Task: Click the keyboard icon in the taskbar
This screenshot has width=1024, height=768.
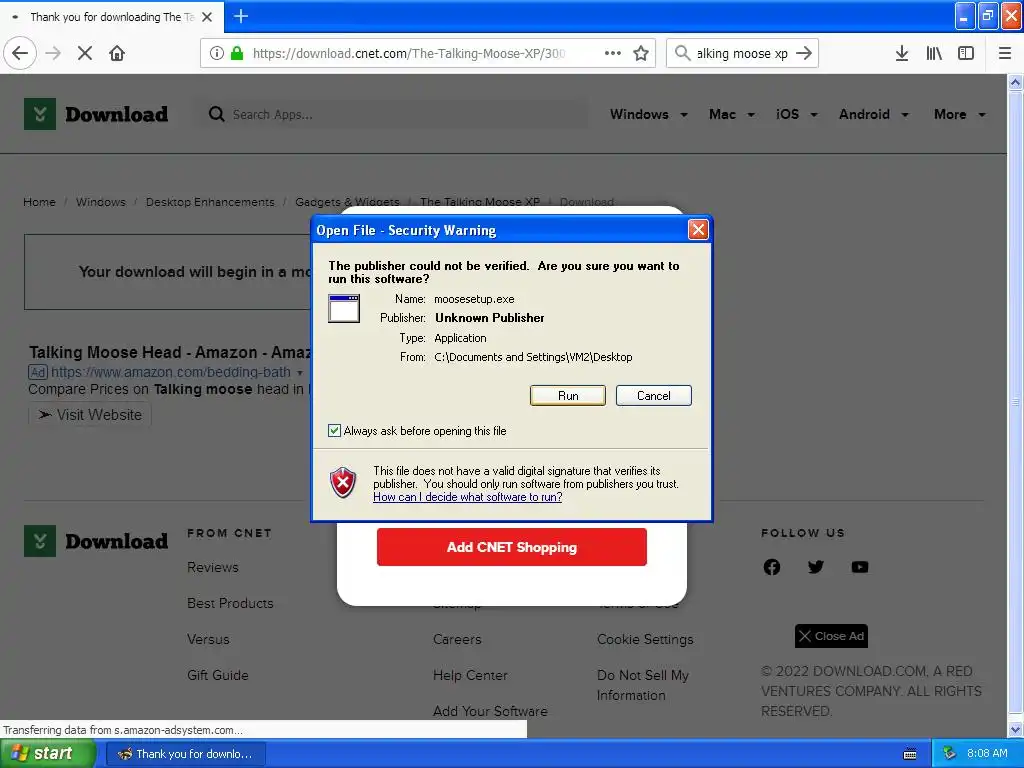Action: tap(910, 754)
